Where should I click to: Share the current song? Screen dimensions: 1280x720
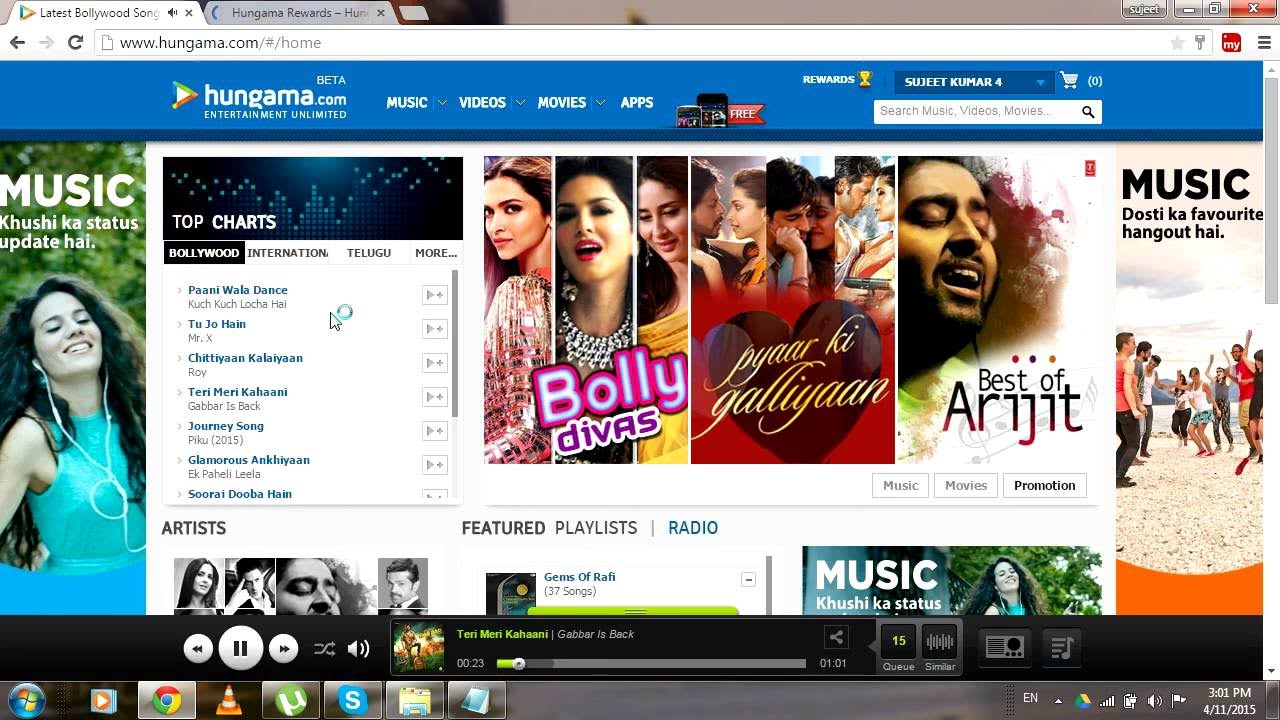(x=836, y=637)
